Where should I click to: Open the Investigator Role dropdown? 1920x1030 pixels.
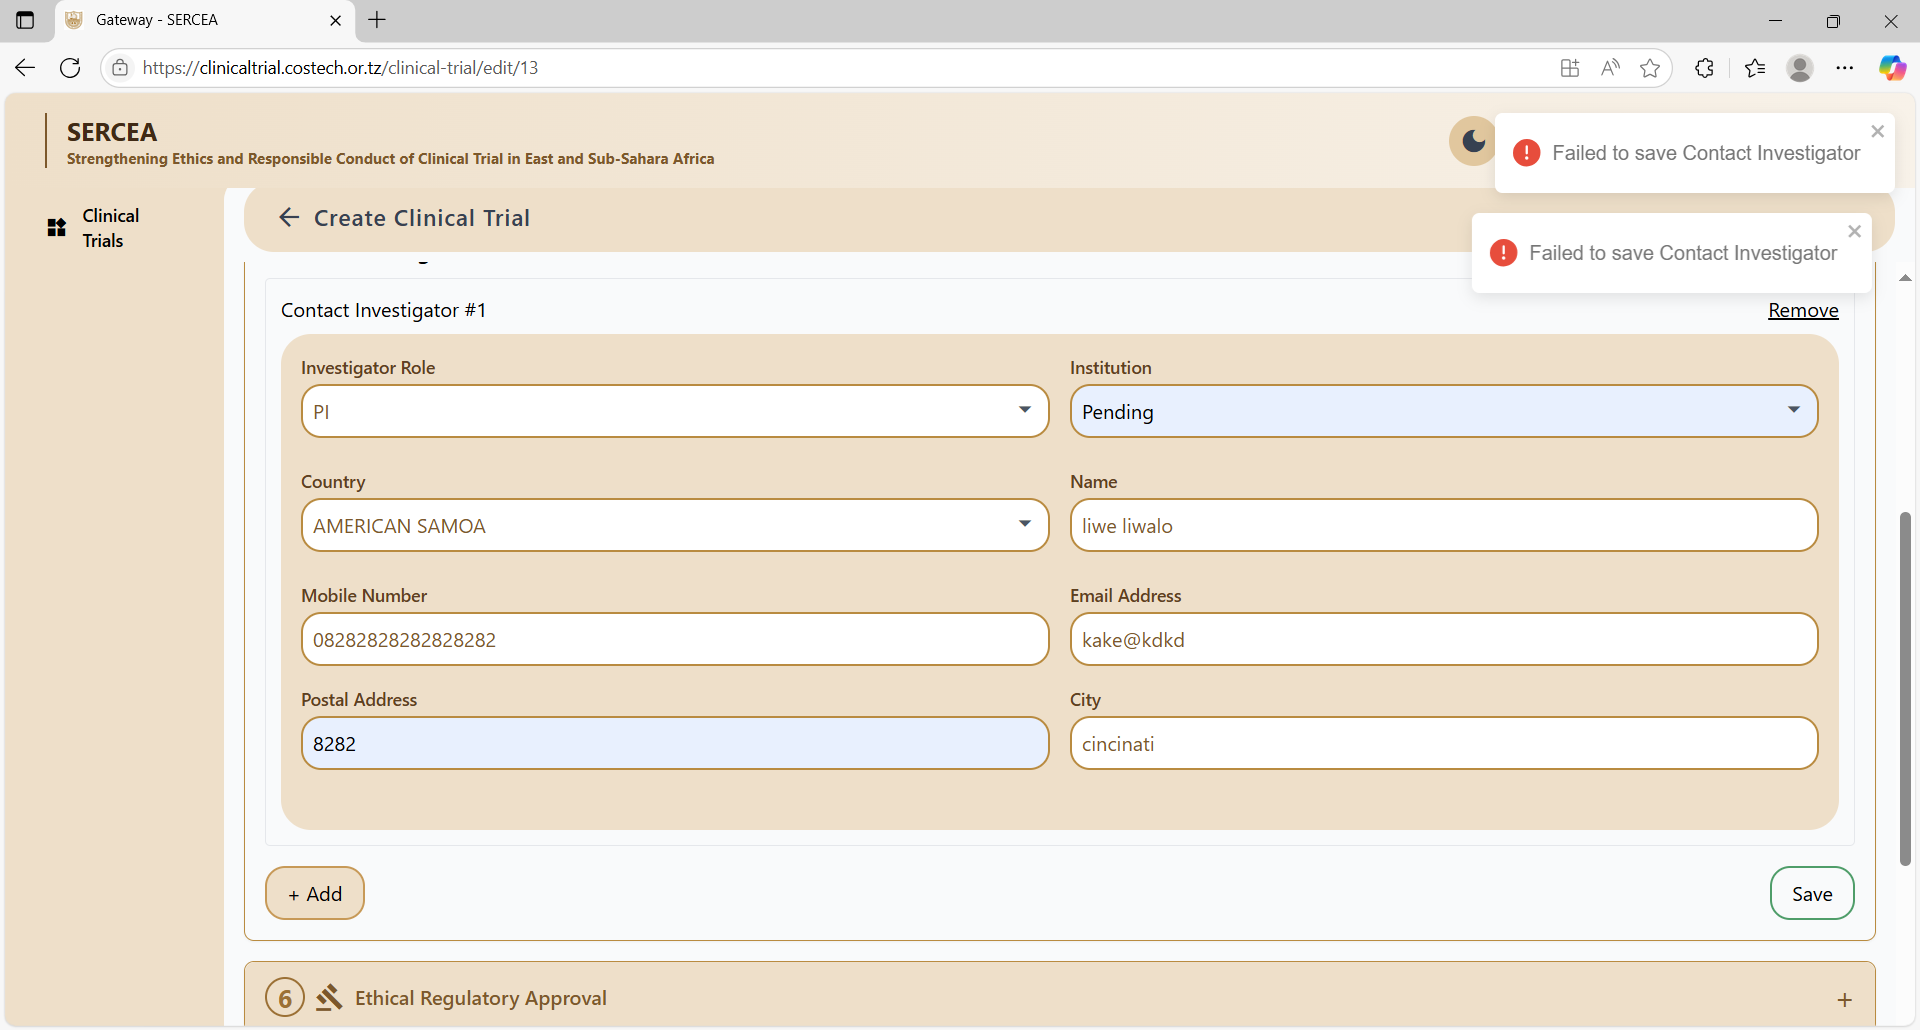pyautogui.click(x=675, y=411)
